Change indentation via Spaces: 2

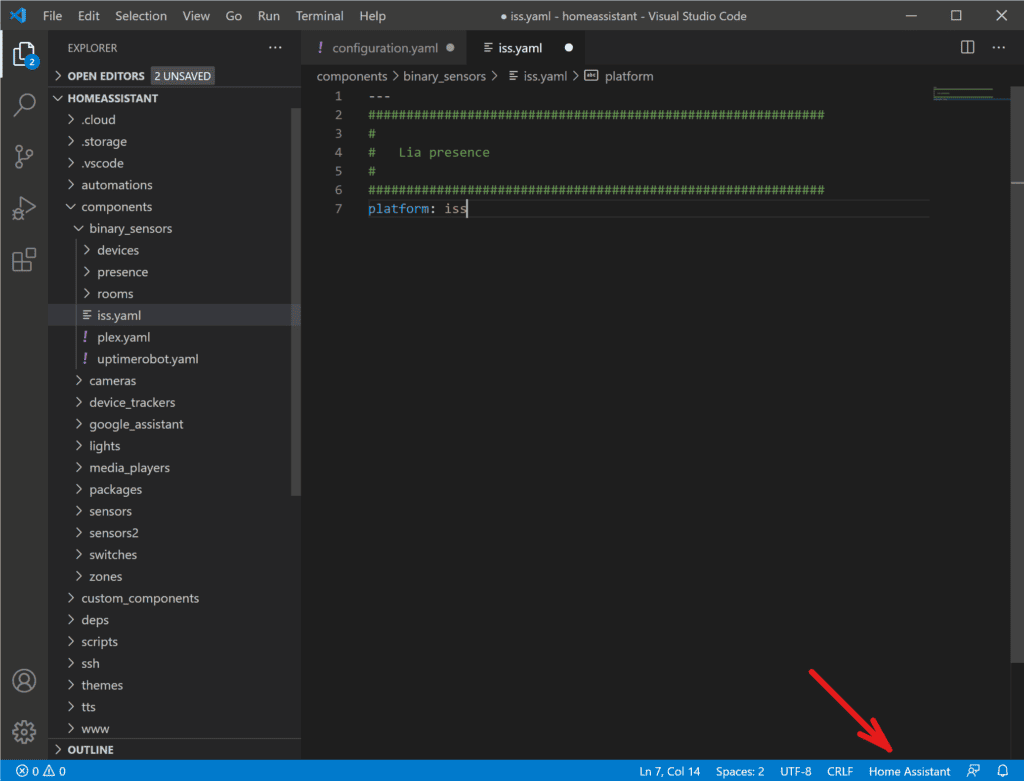click(x=740, y=771)
